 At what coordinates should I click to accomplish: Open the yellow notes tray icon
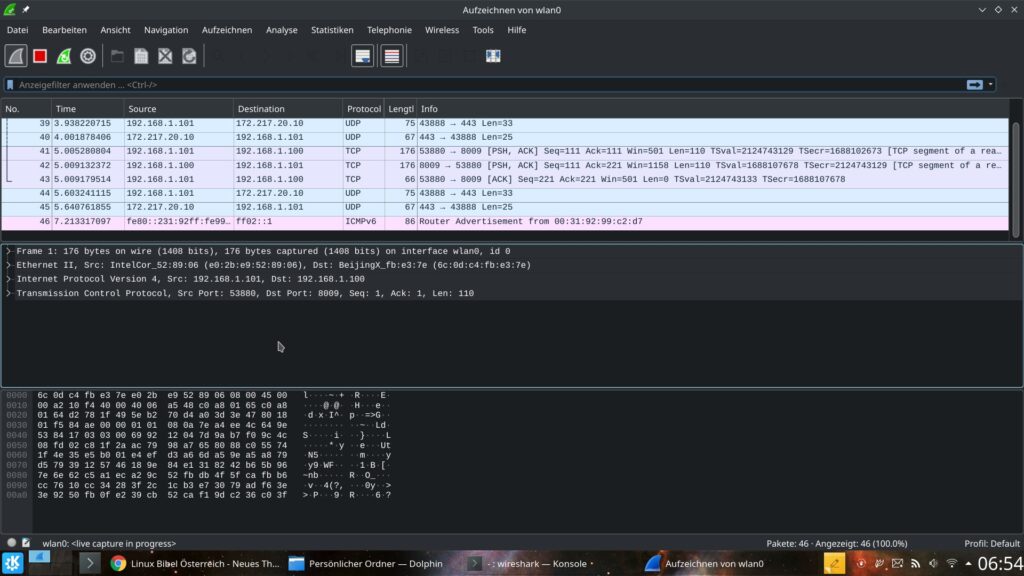(834, 564)
